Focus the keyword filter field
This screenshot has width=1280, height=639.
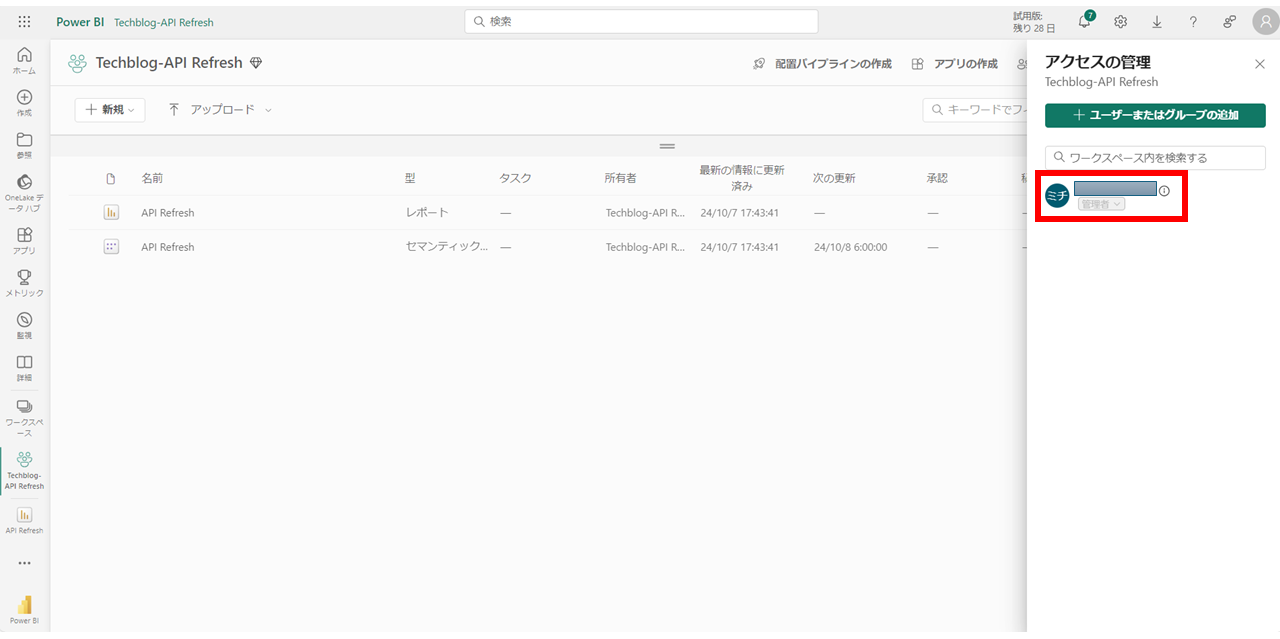click(975, 110)
